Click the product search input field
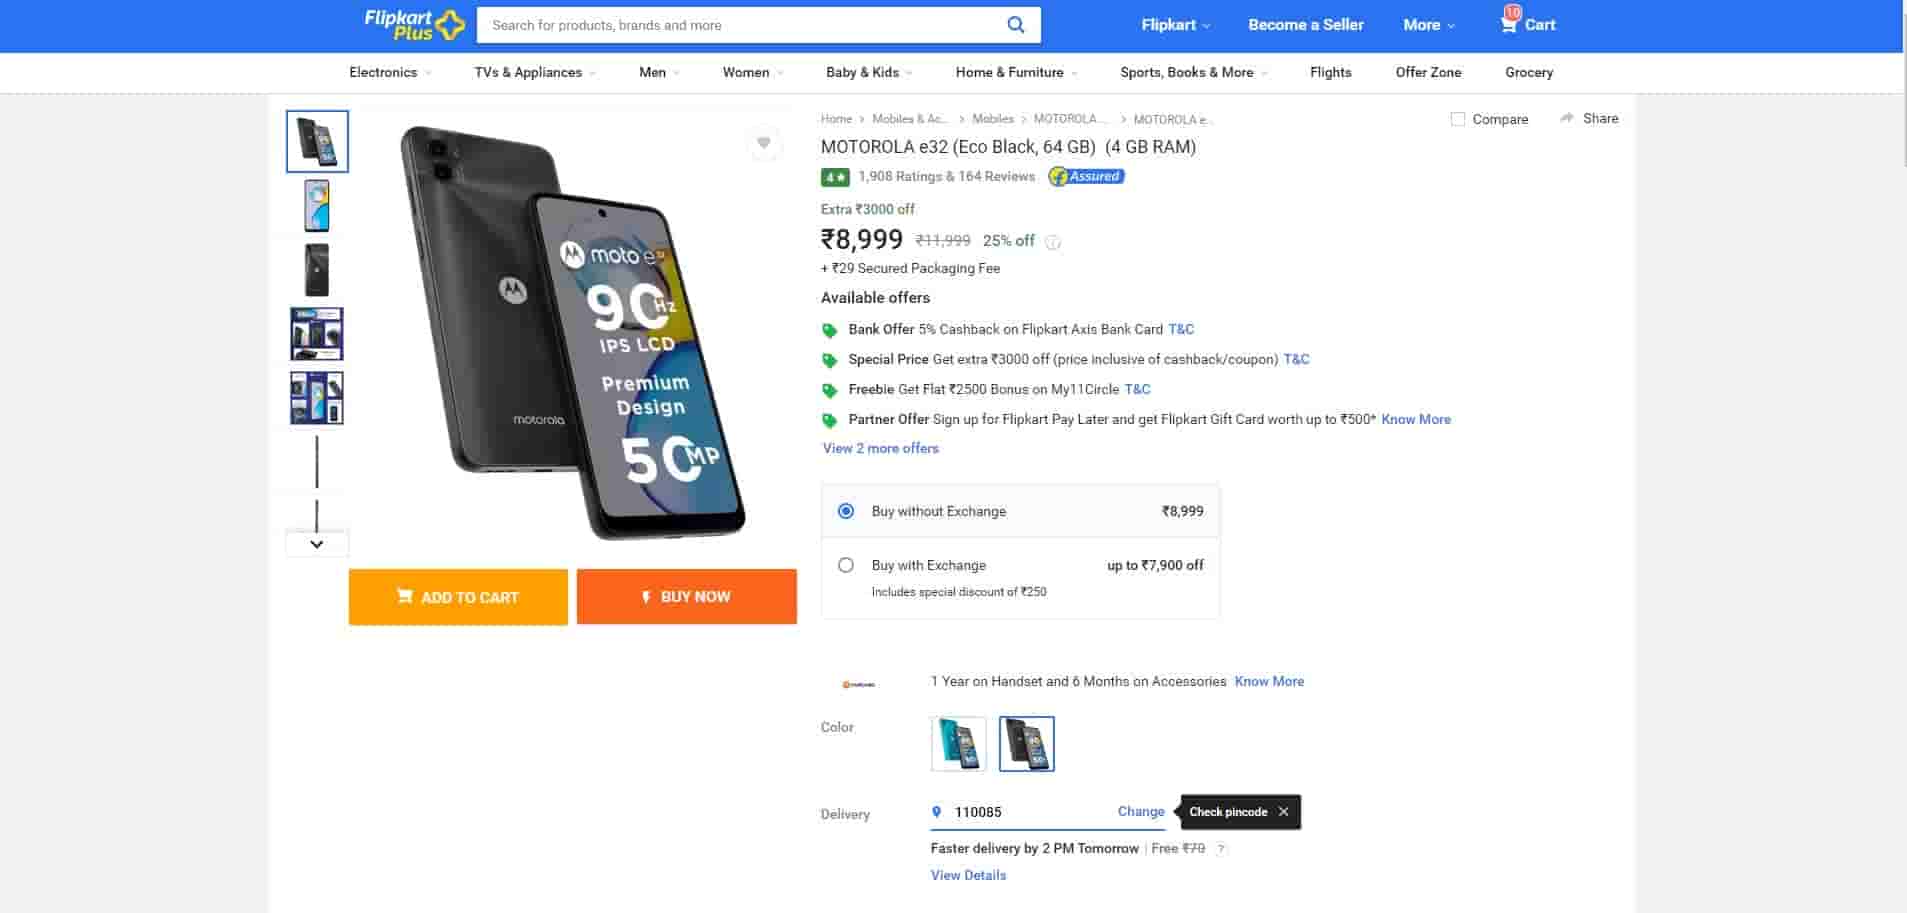 (740, 25)
